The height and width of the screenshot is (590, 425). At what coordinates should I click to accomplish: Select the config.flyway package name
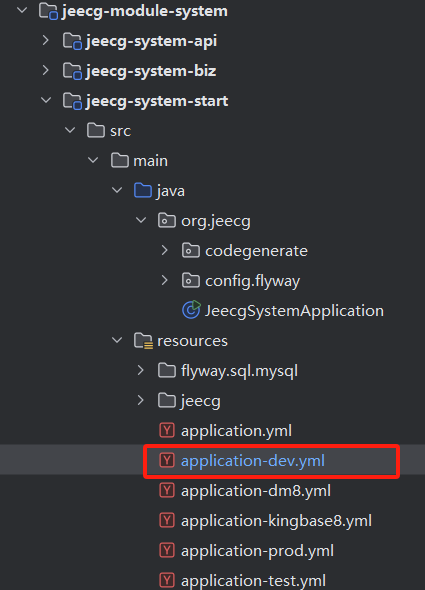click(x=253, y=281)
